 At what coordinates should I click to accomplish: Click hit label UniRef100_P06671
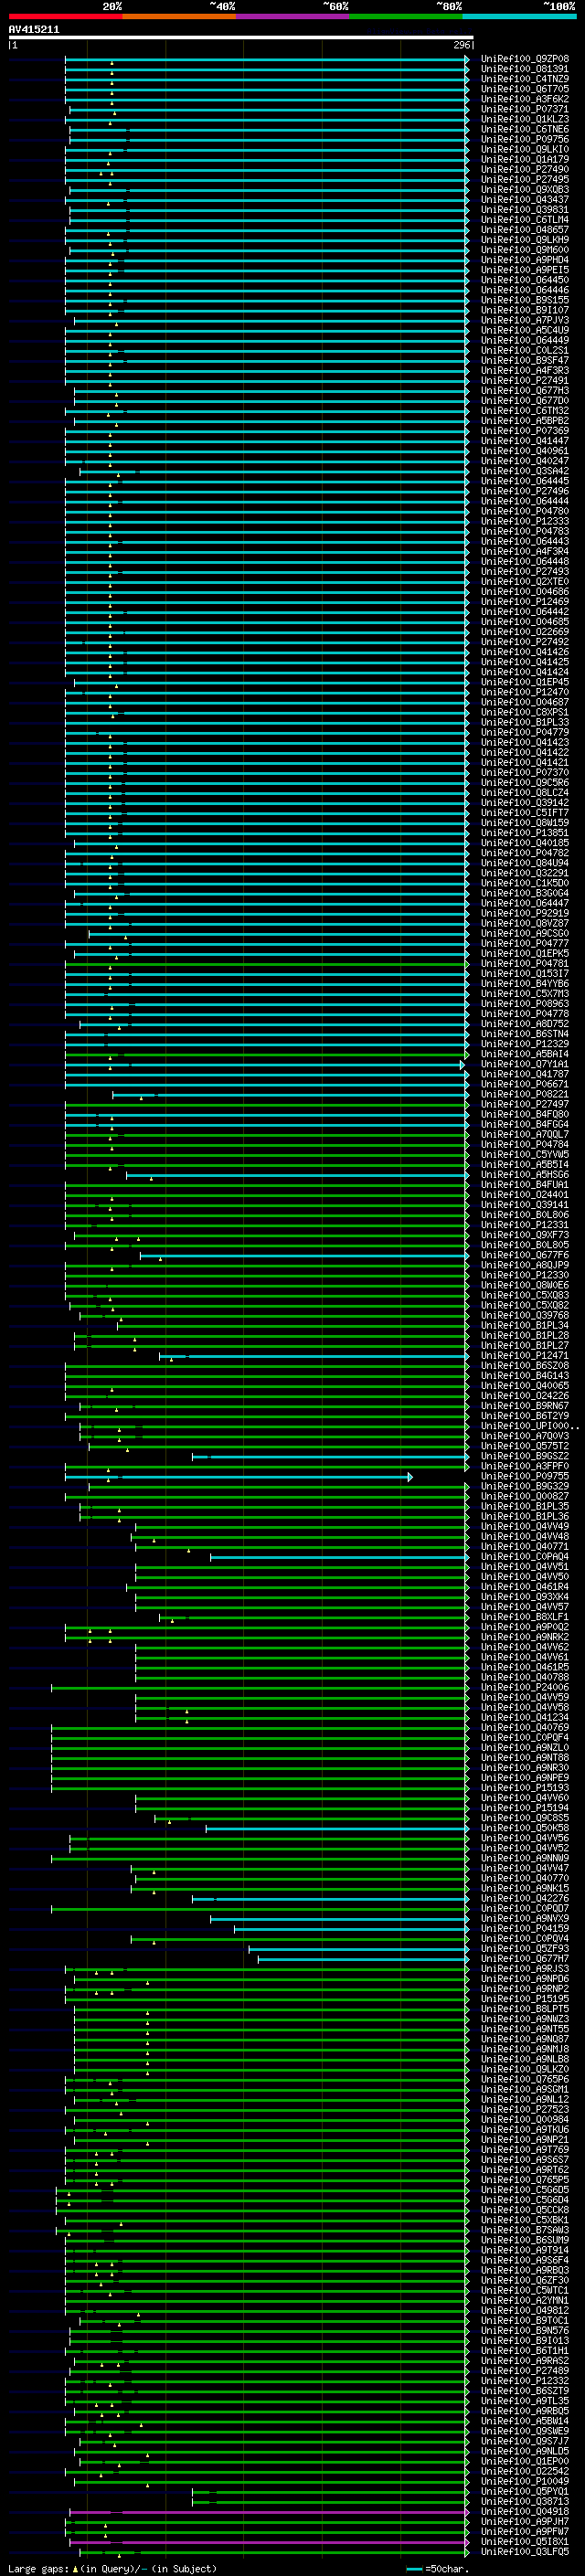click(x=525, y=1085)
